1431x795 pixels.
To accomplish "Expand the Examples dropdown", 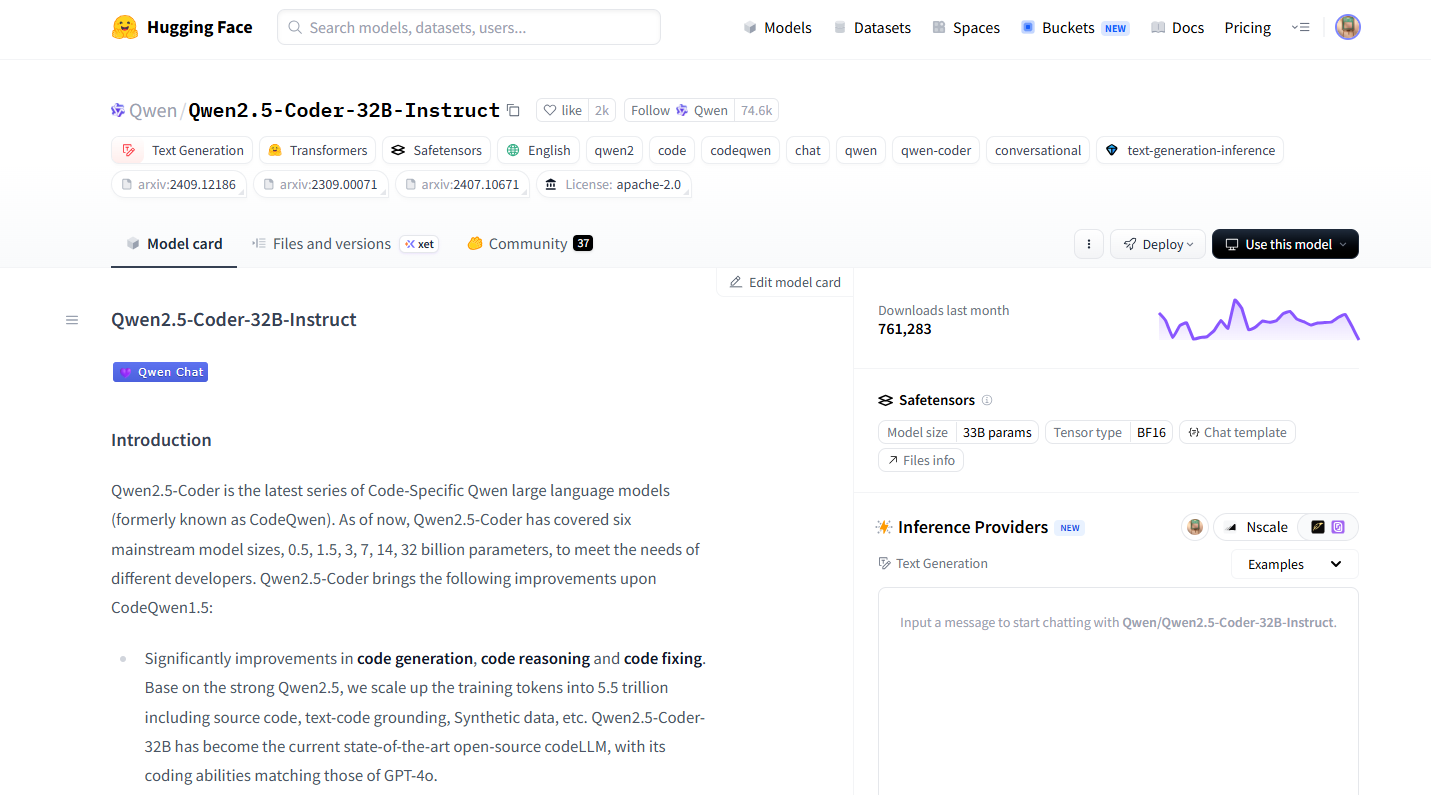I will (1294, 564).
